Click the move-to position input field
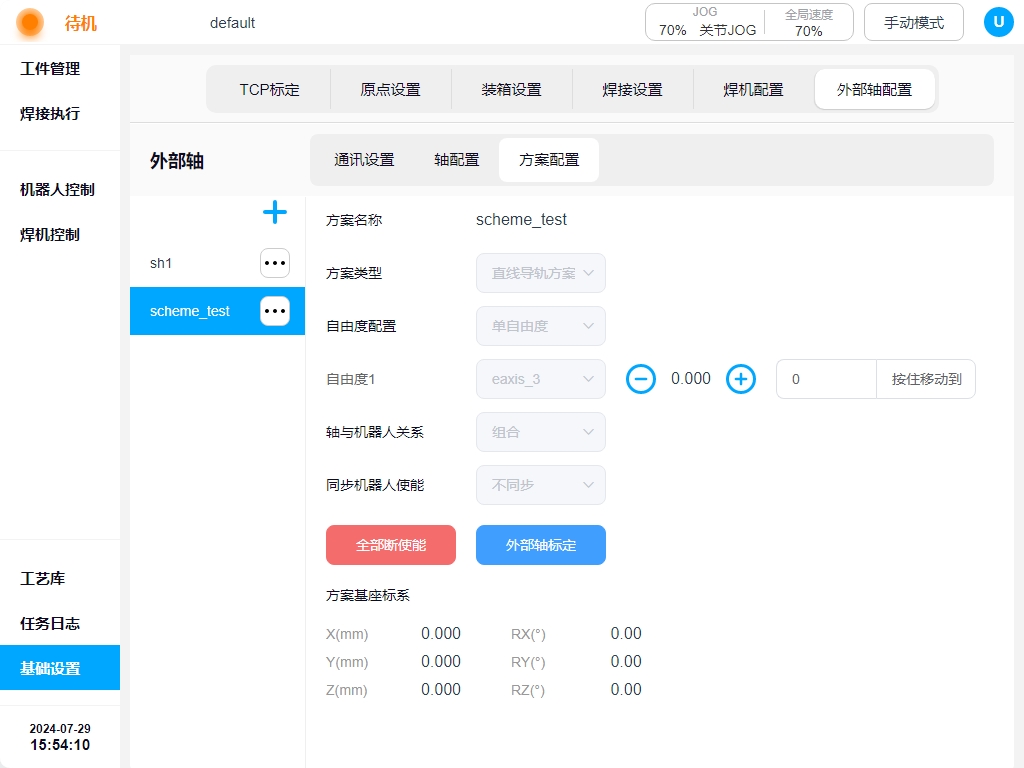 pyautogui.click(x=826, y=379)
